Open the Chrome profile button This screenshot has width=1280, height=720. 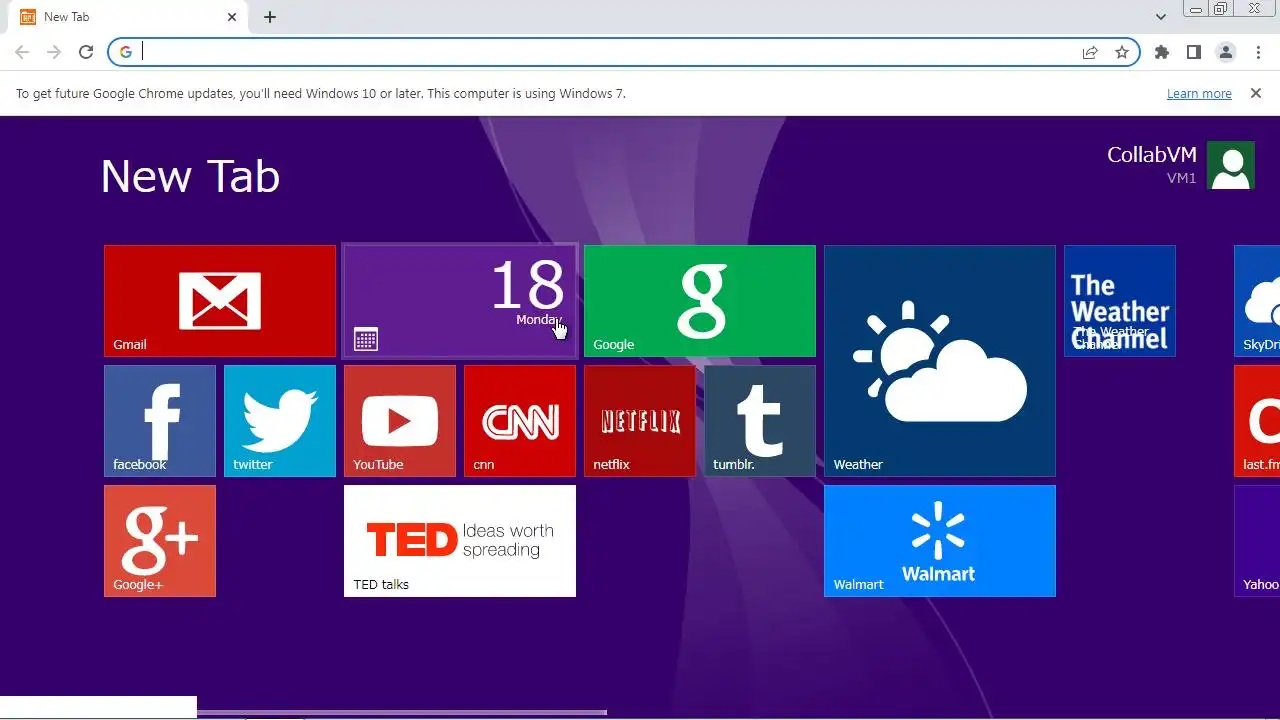pyautogui.click(x=1226, y=52)
